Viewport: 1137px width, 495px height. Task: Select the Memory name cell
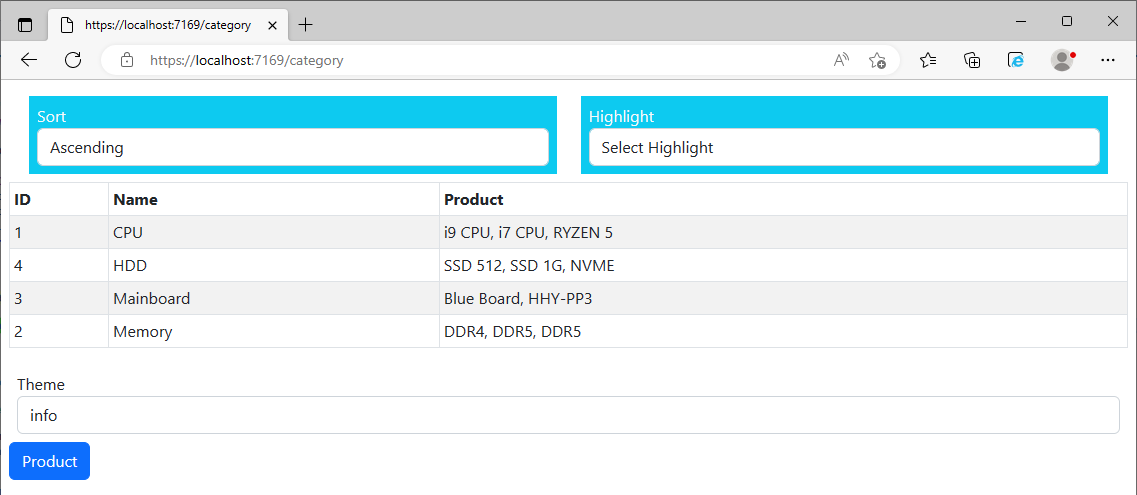click(x=274, y=332)
